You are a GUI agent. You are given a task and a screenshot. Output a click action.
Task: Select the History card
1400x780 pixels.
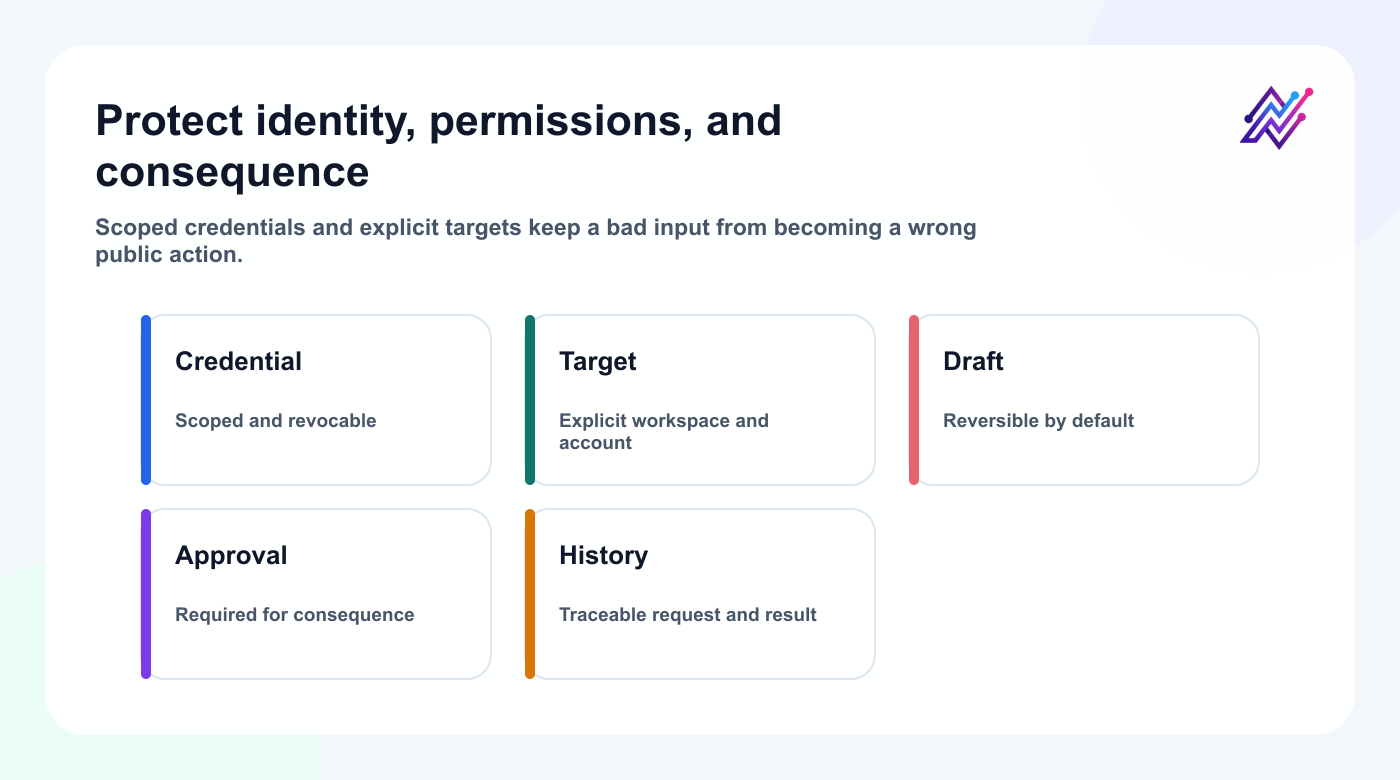(x=700, y=594)
